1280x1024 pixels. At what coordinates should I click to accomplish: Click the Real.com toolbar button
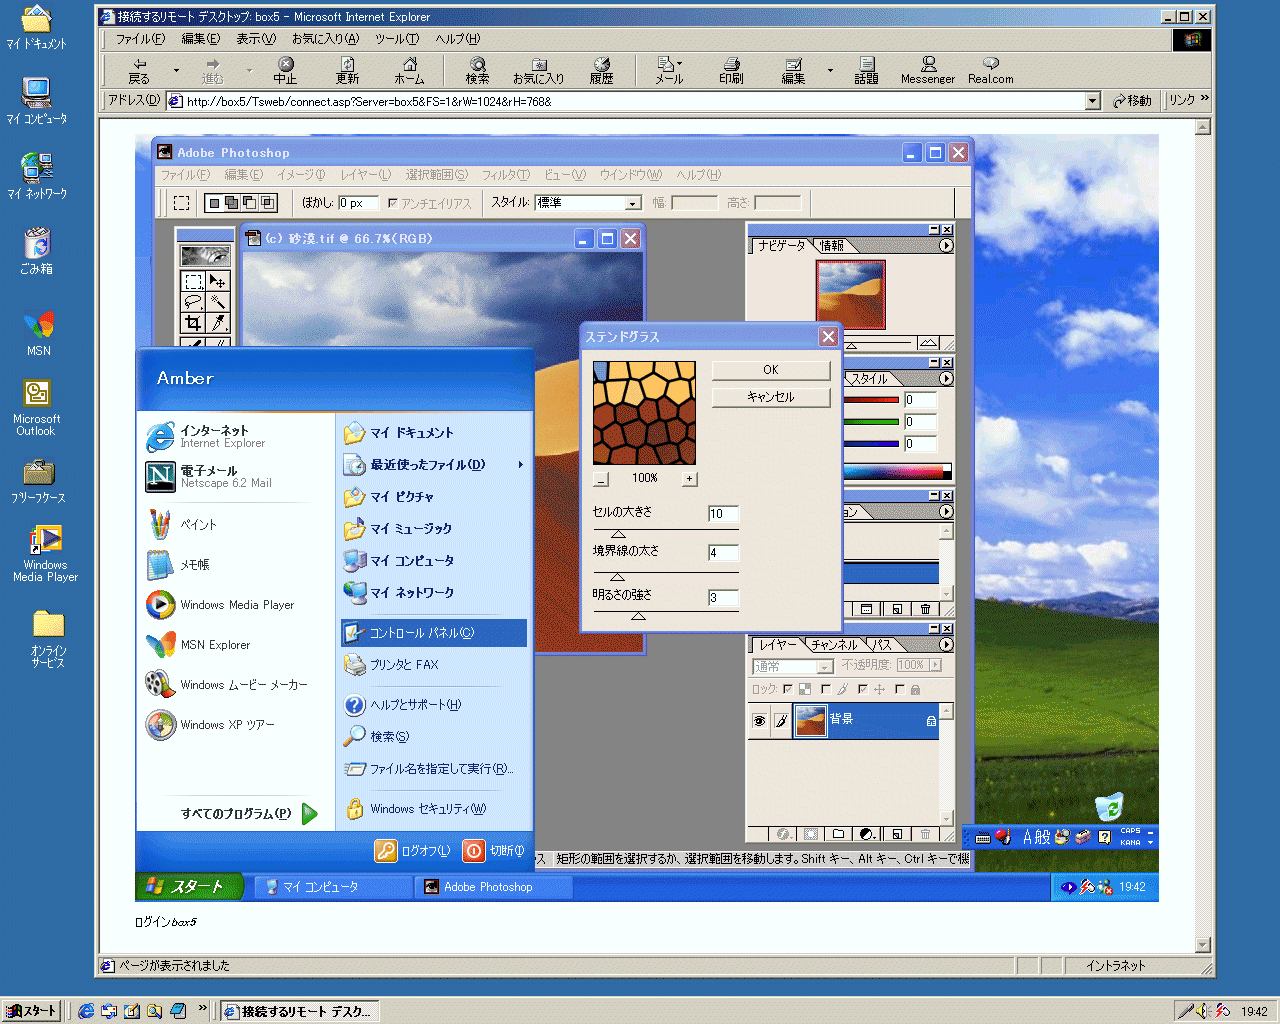point(990,70)
